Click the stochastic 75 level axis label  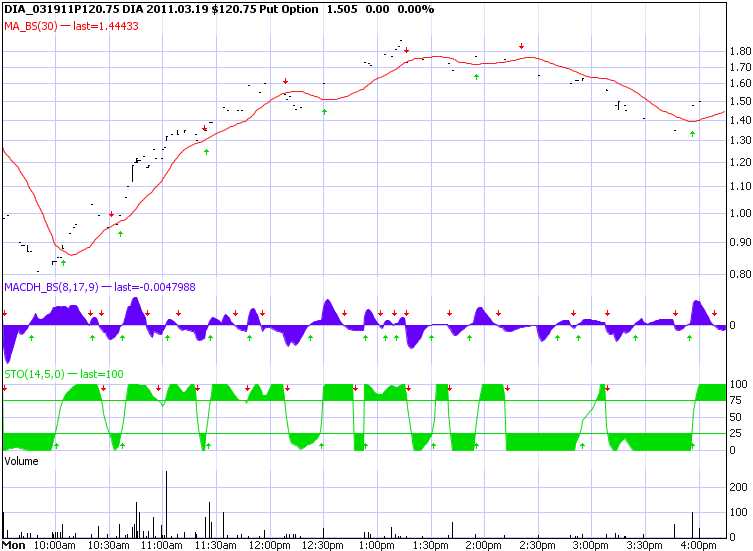pyautogui.click(x=739, y=401)
